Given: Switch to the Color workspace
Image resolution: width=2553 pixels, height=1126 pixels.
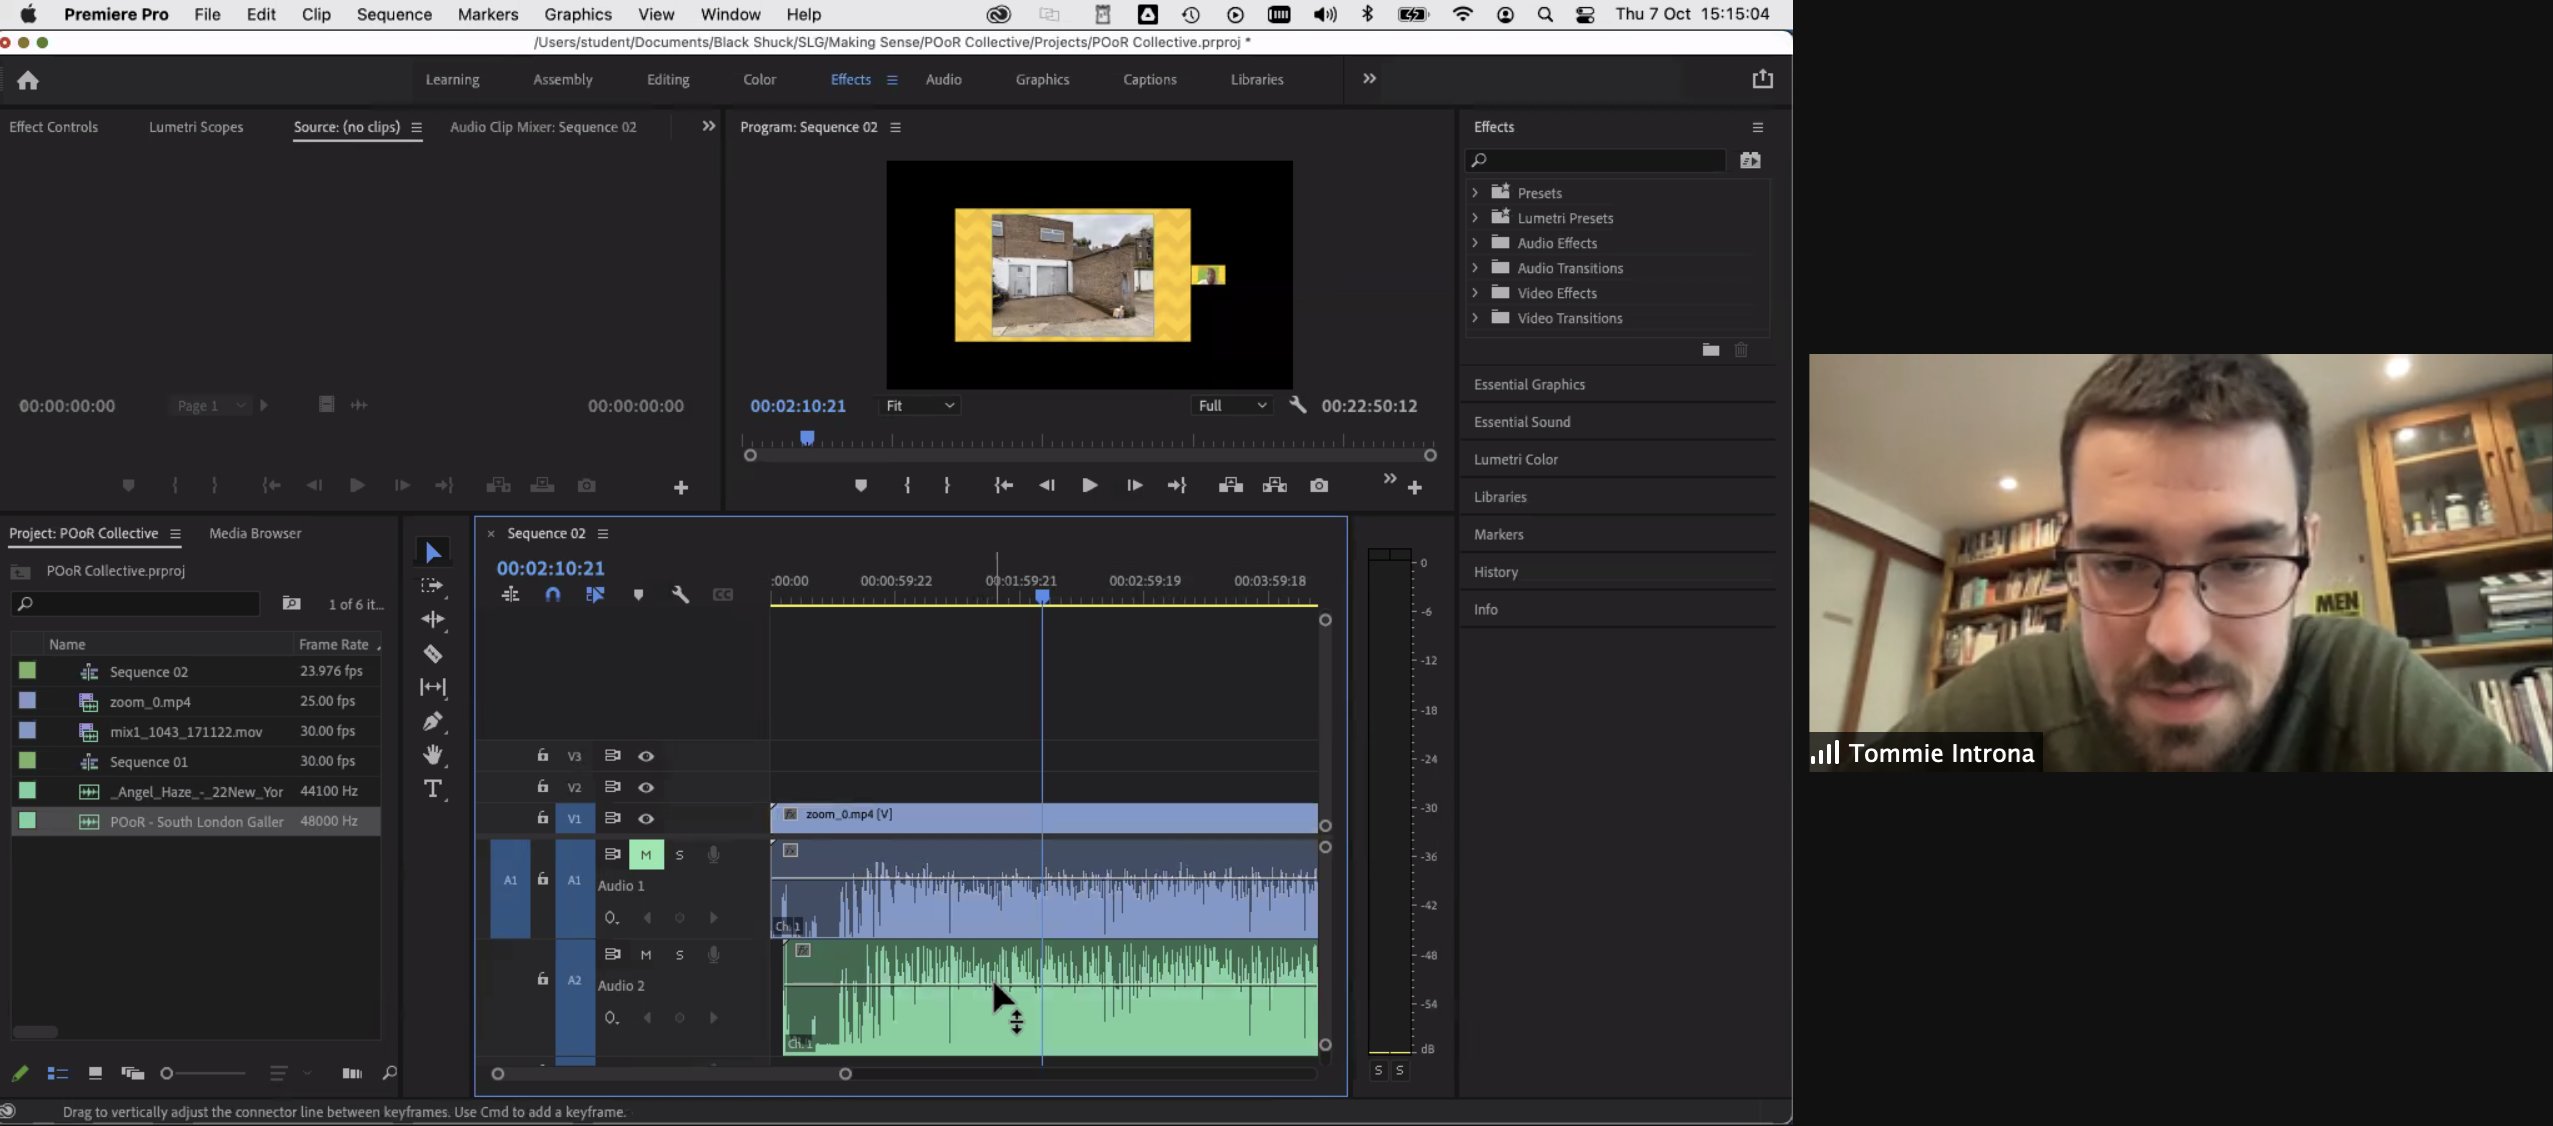Looking at the screenshot, I should [759, 79].
